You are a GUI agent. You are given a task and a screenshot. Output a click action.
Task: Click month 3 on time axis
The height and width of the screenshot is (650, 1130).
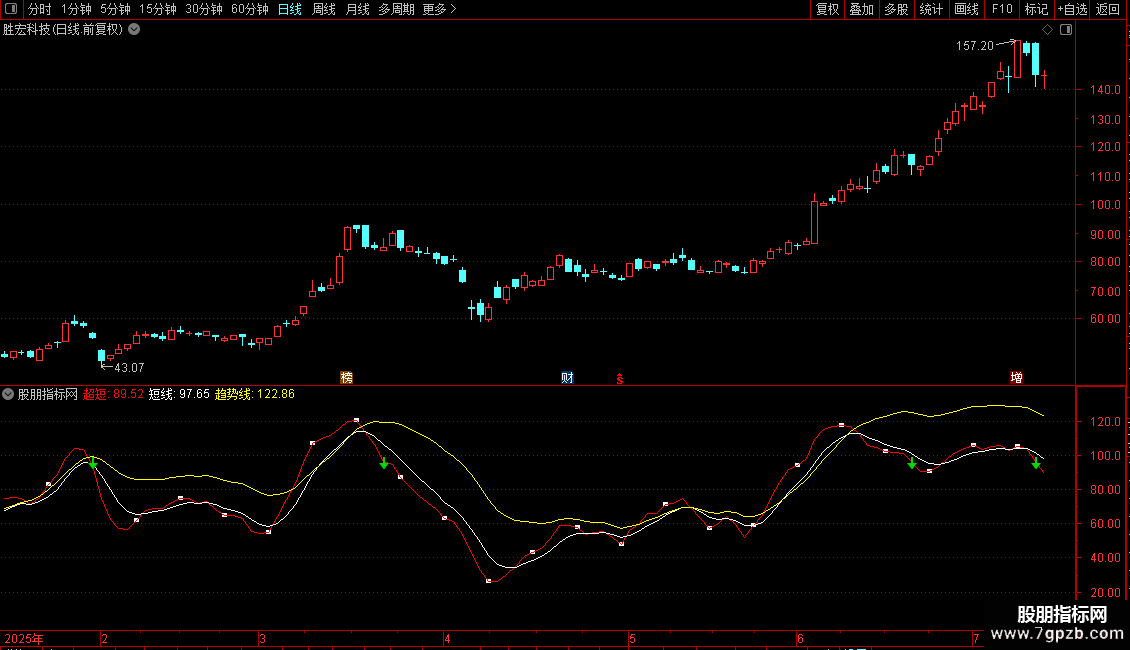click(x=262, y=638)
